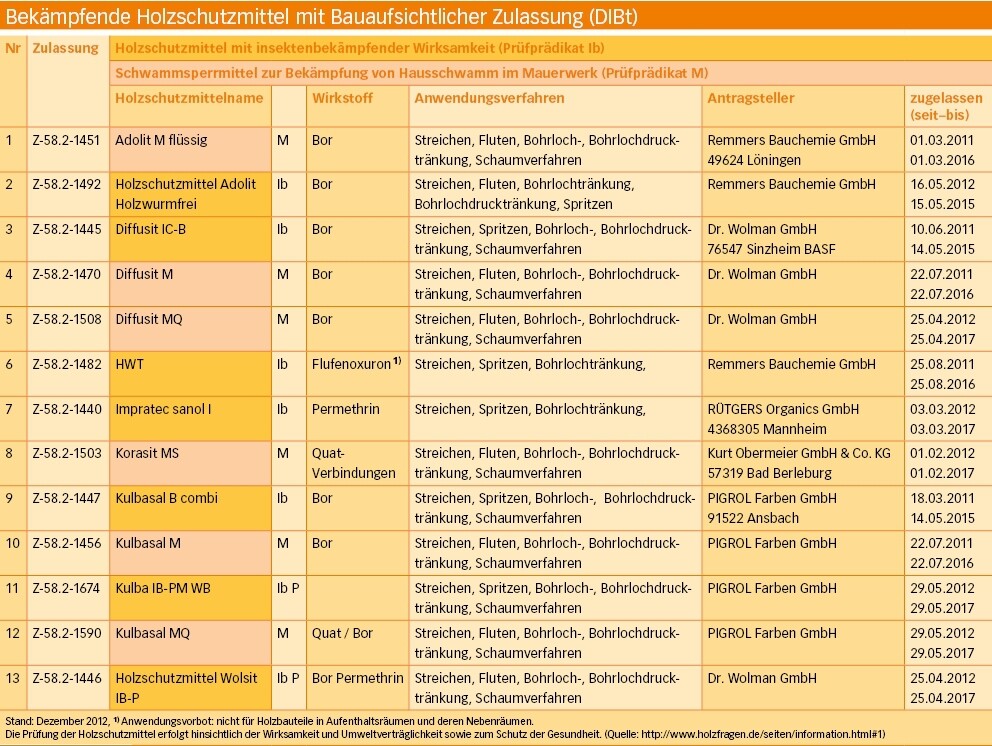Select 'Bor' in the Adolit M flüssig row

pyautogui.click(x=322, y=140)
